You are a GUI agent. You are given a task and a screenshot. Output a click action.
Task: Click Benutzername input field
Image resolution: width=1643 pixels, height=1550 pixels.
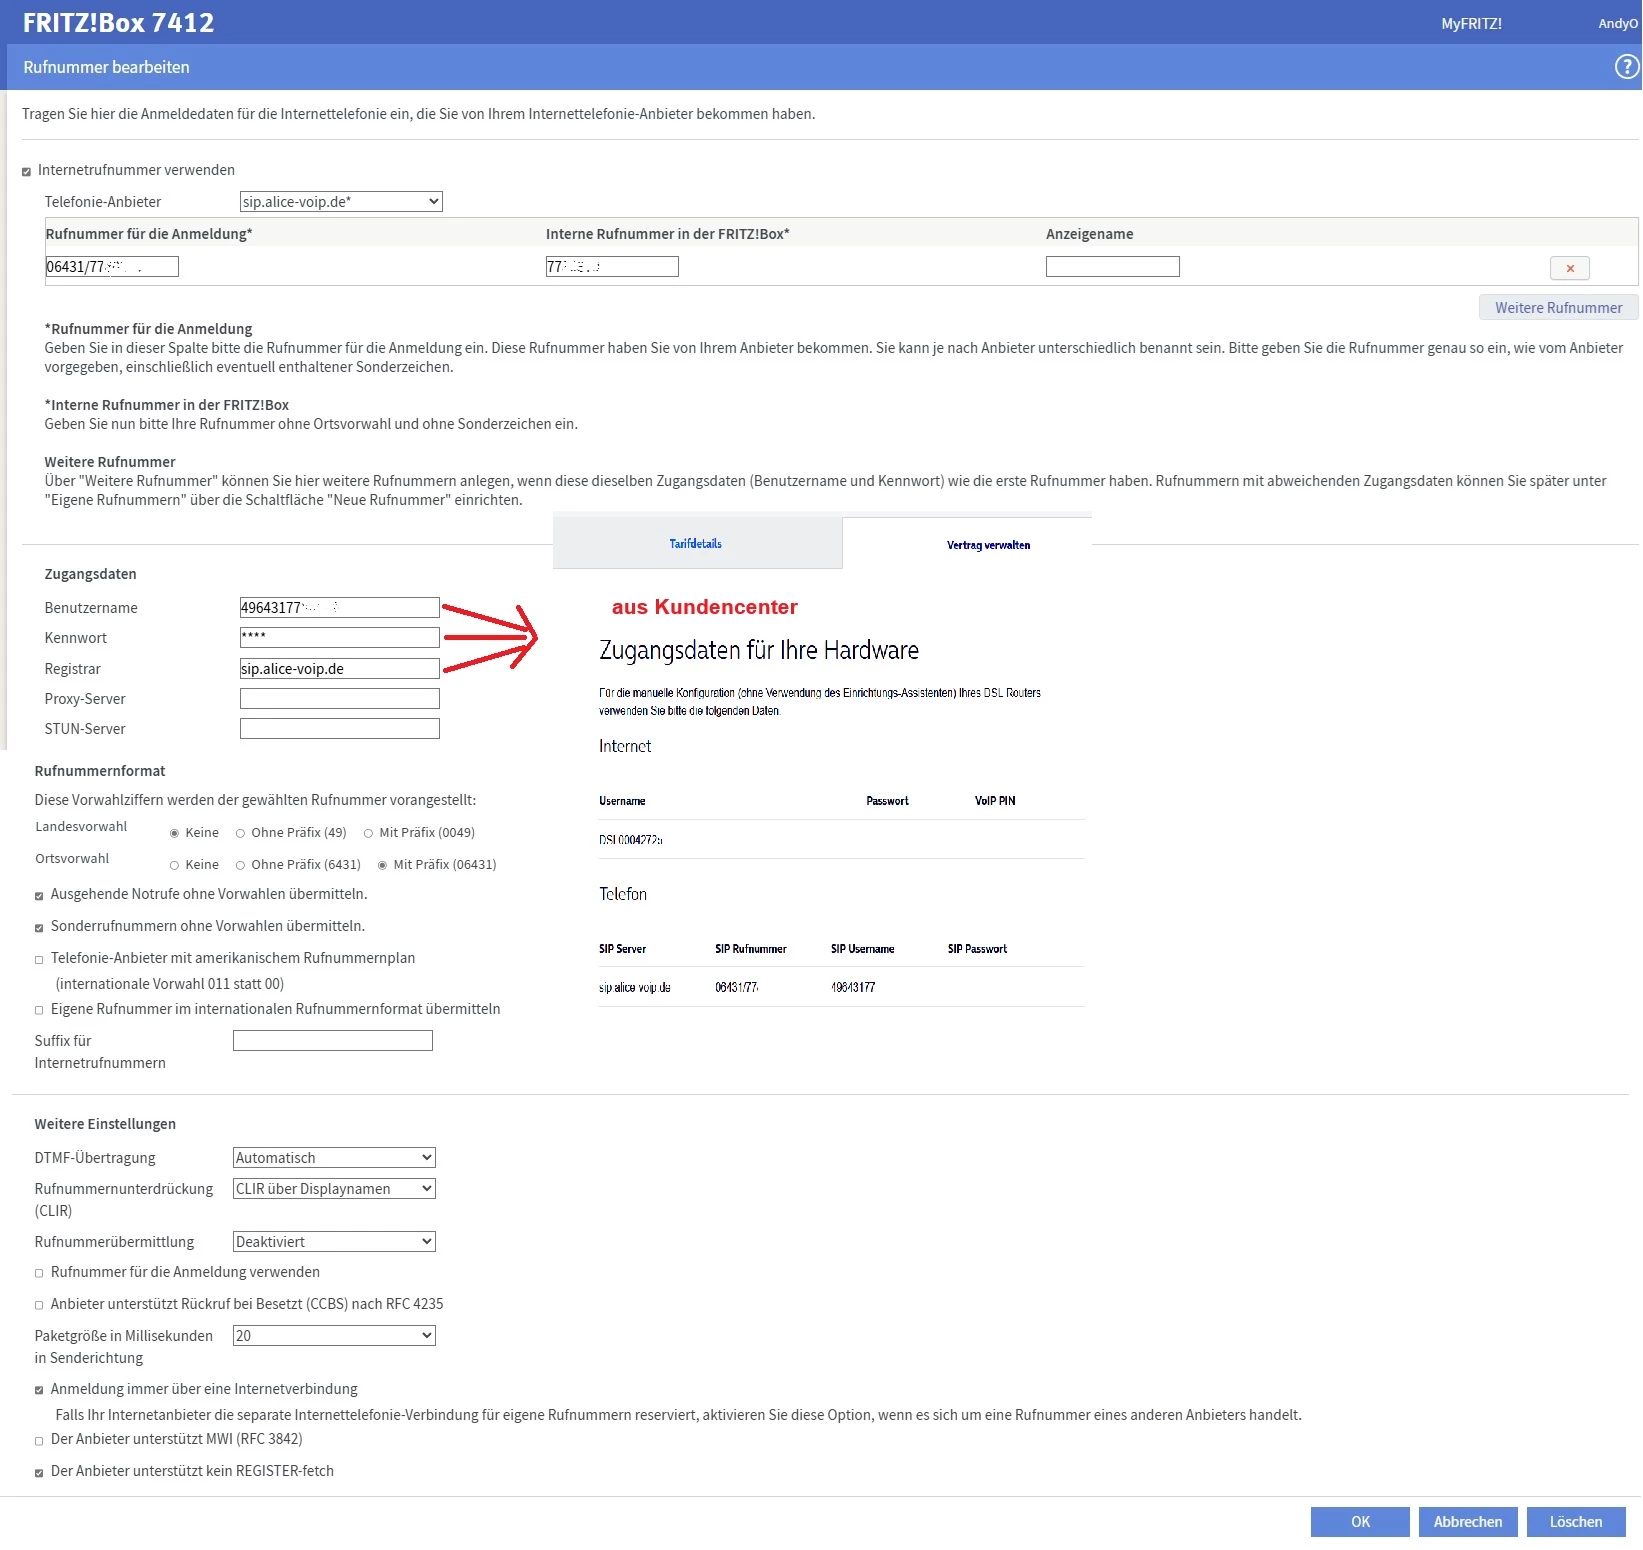click(x=340, y=608)
